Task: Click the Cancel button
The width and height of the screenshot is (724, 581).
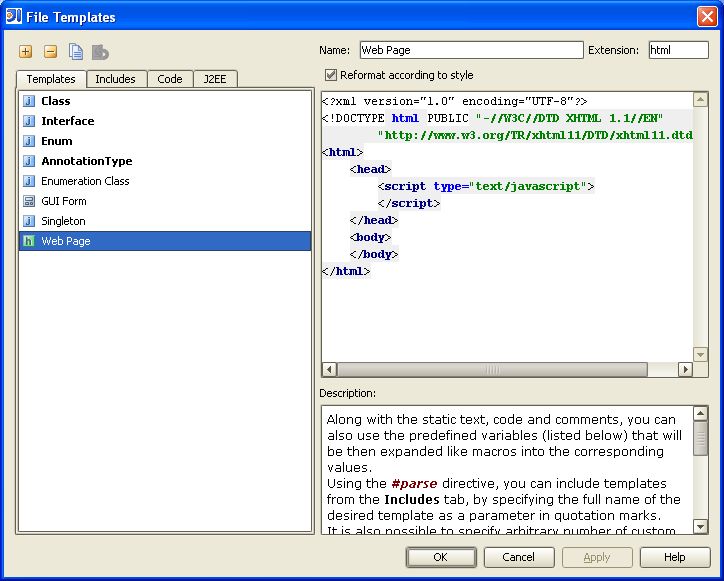Action: [519, 557]
